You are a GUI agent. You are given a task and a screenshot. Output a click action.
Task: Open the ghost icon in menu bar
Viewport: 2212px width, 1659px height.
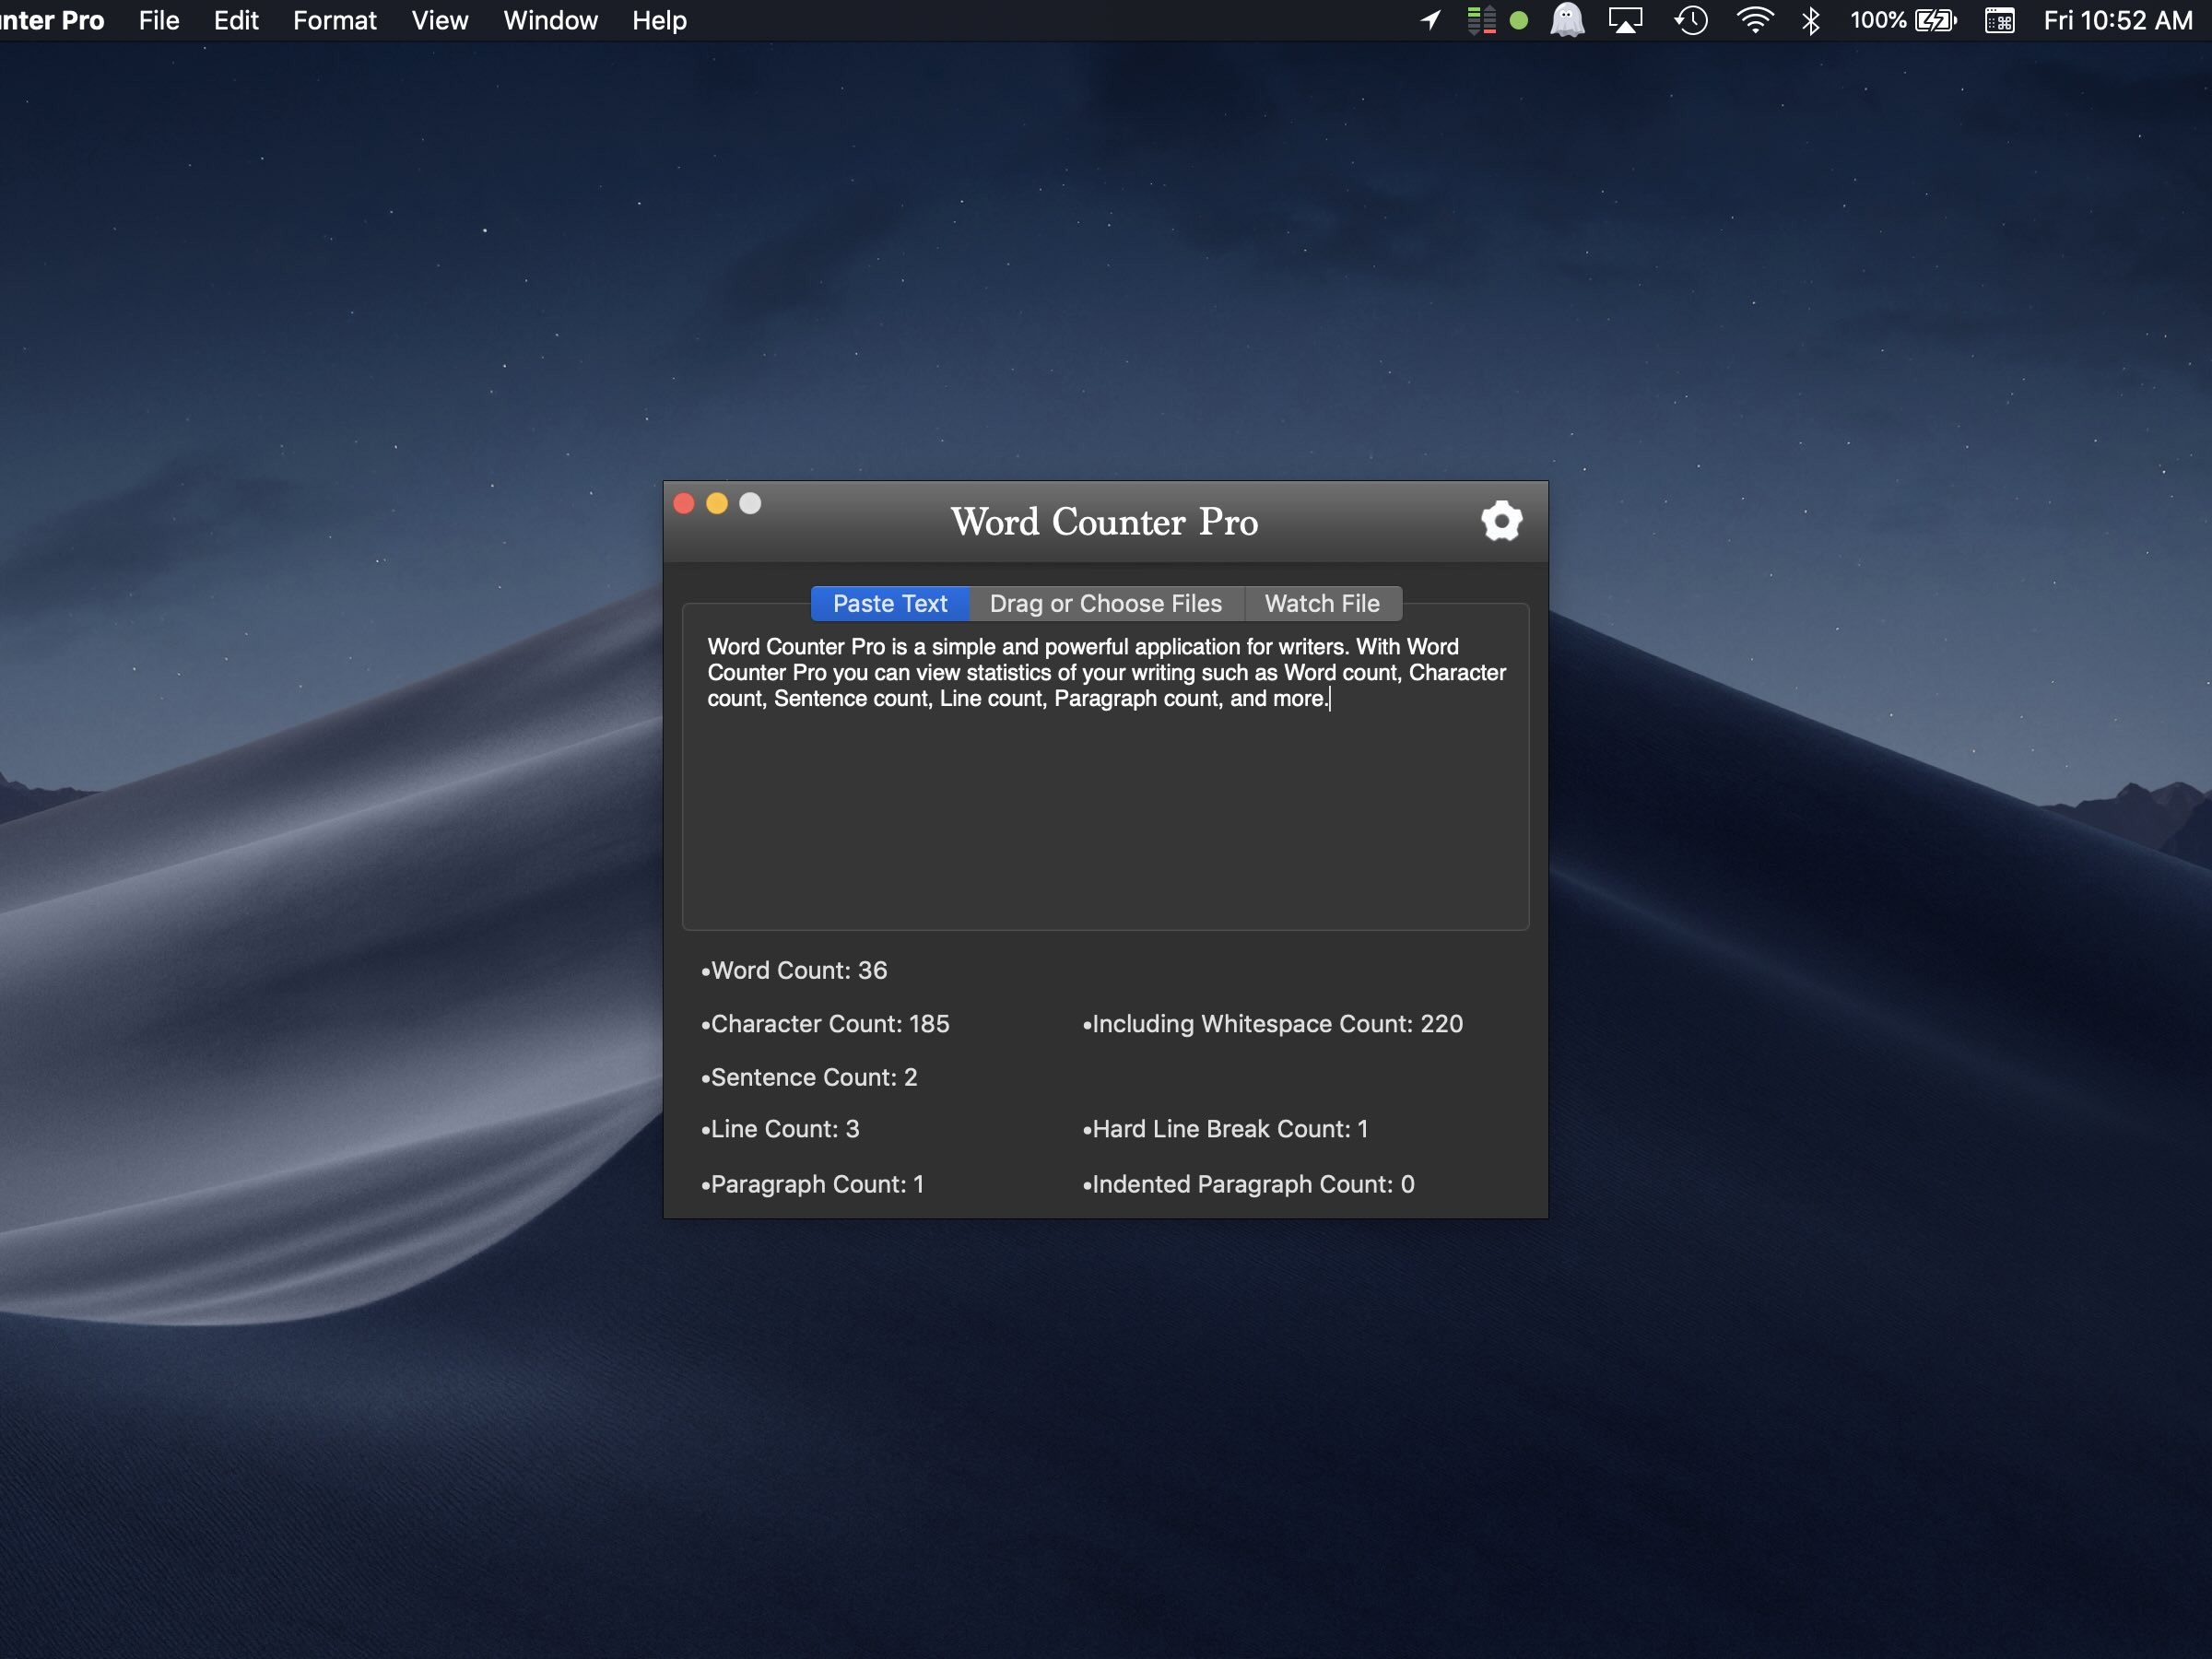coord(1567,20)
